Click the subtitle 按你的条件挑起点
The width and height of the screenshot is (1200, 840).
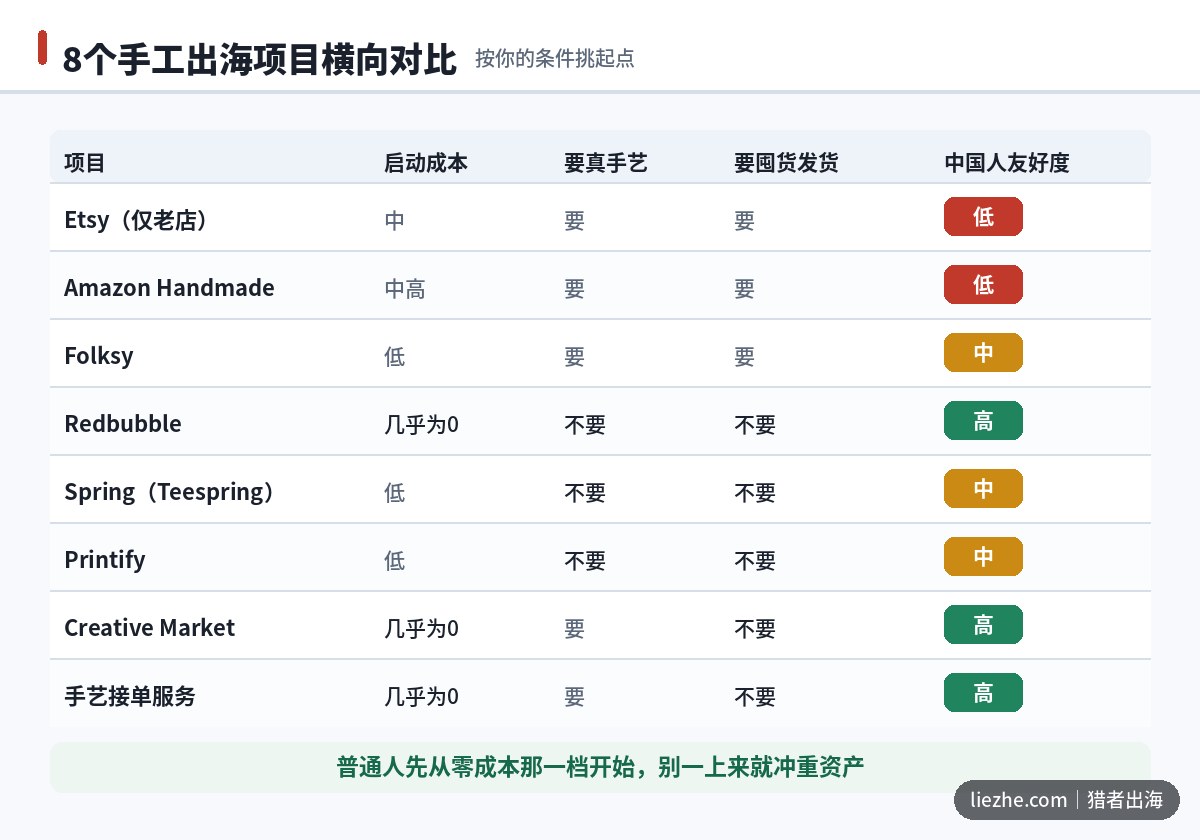pos(555,58)
